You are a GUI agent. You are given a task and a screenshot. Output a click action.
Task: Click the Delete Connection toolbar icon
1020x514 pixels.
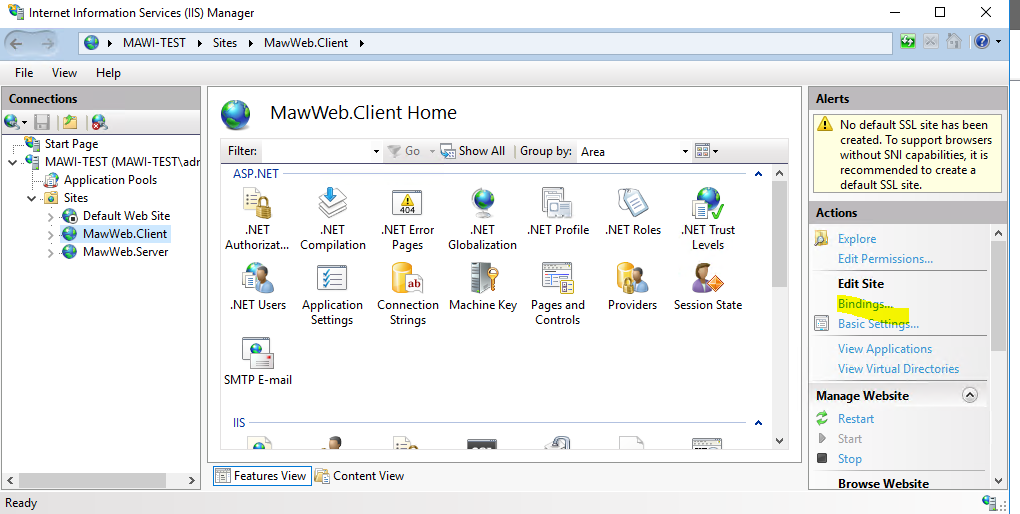pos(99,122)
